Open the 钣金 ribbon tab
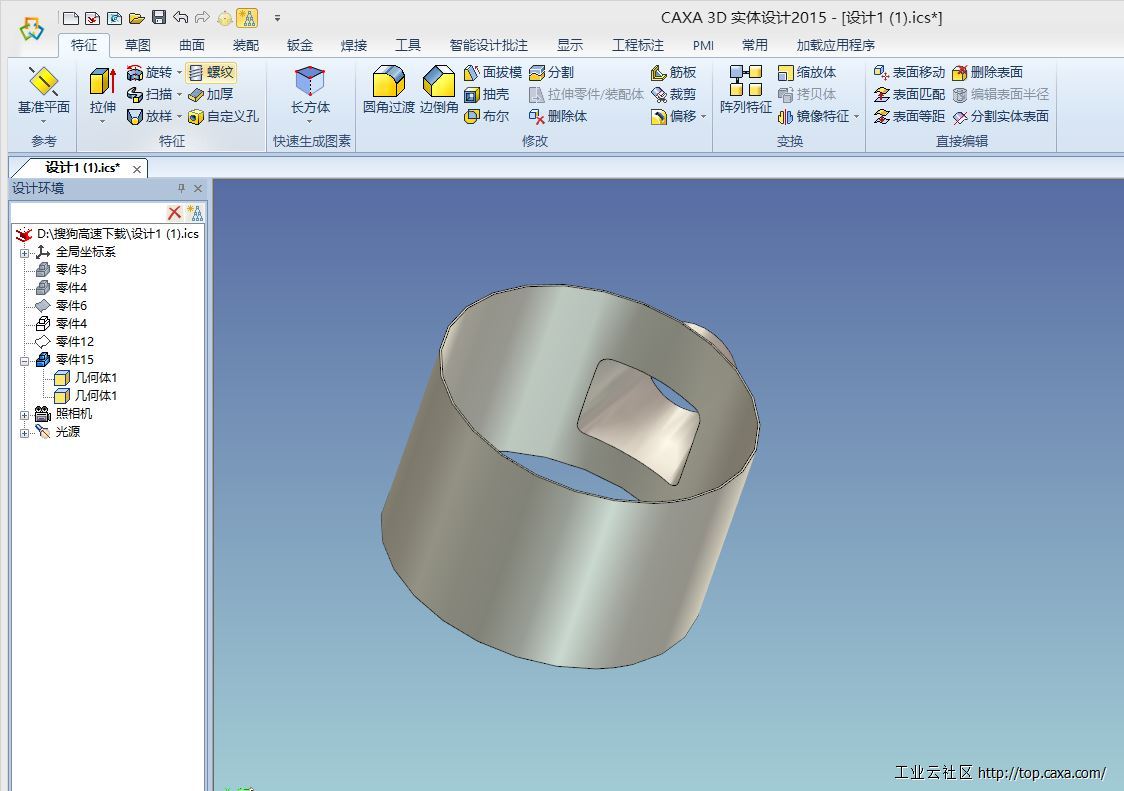This screenshot has height=791, width=1124. pos(300,45)
